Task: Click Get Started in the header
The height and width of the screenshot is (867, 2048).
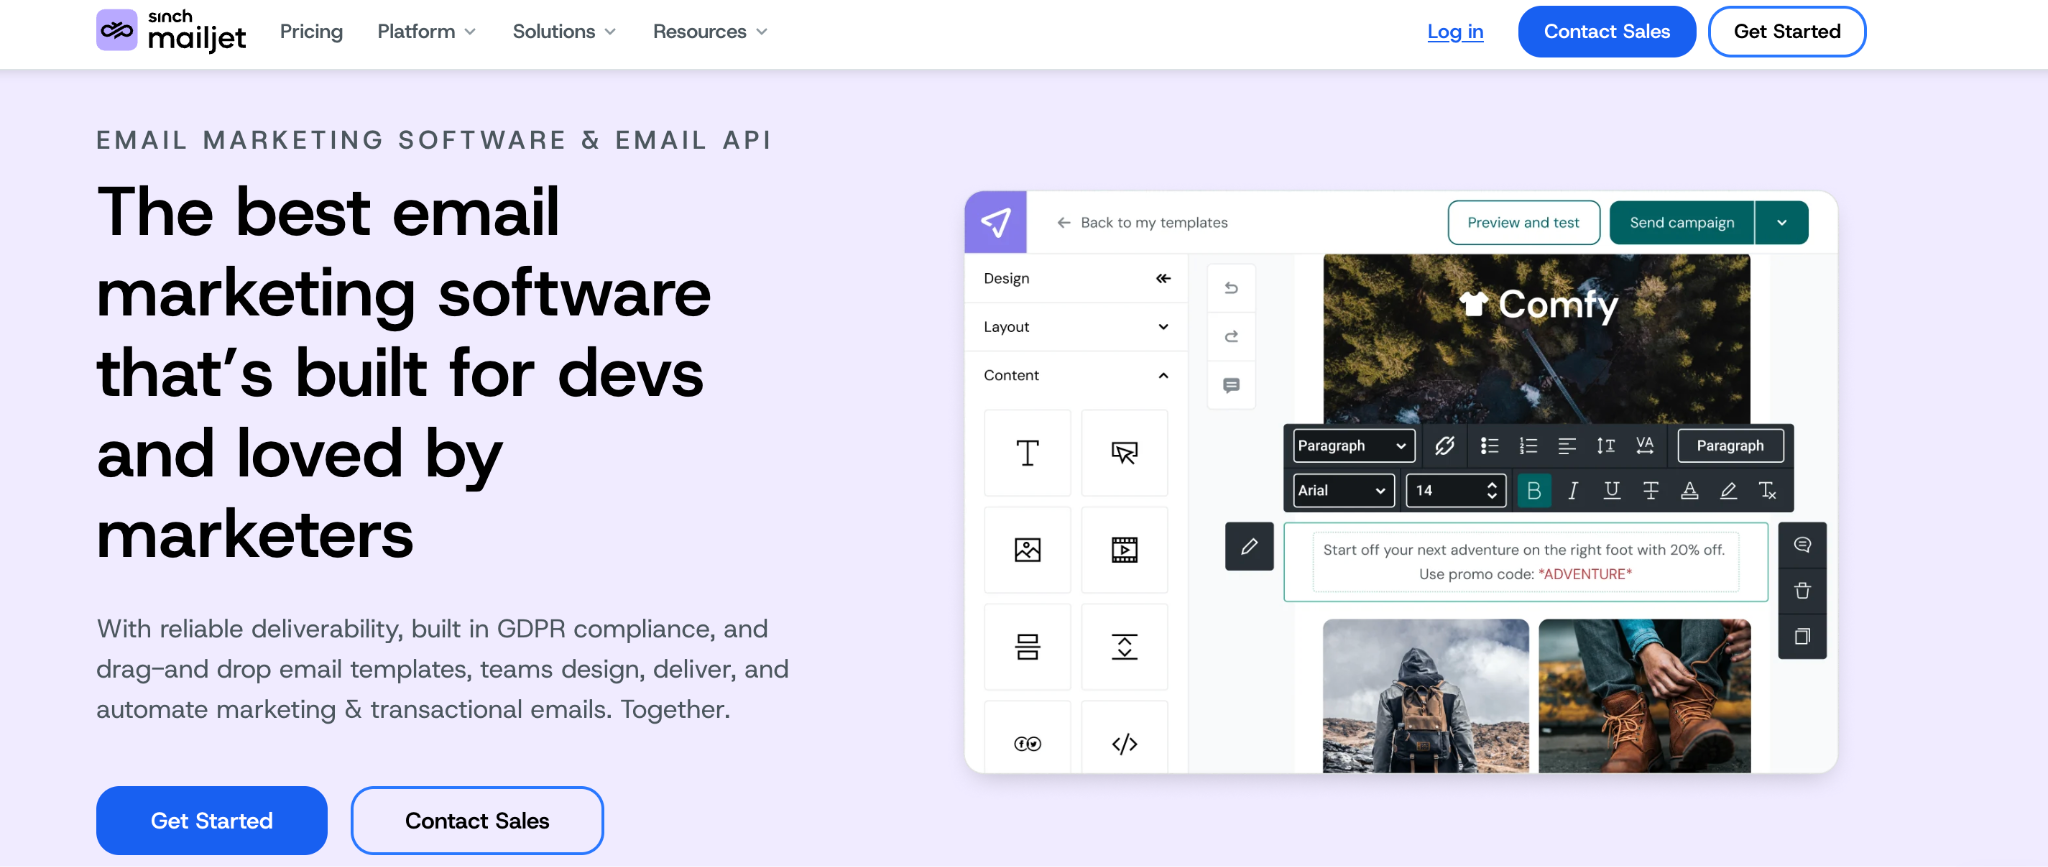Action: pyautogui.click(x=1787, y=32)
